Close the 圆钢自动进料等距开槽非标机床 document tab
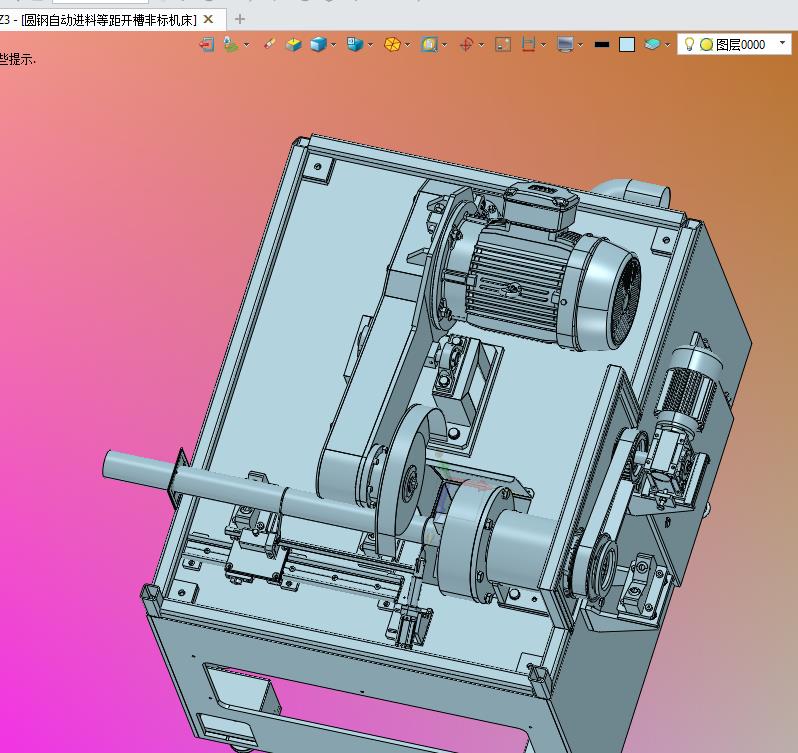798x753 pixels. (208, 19)
